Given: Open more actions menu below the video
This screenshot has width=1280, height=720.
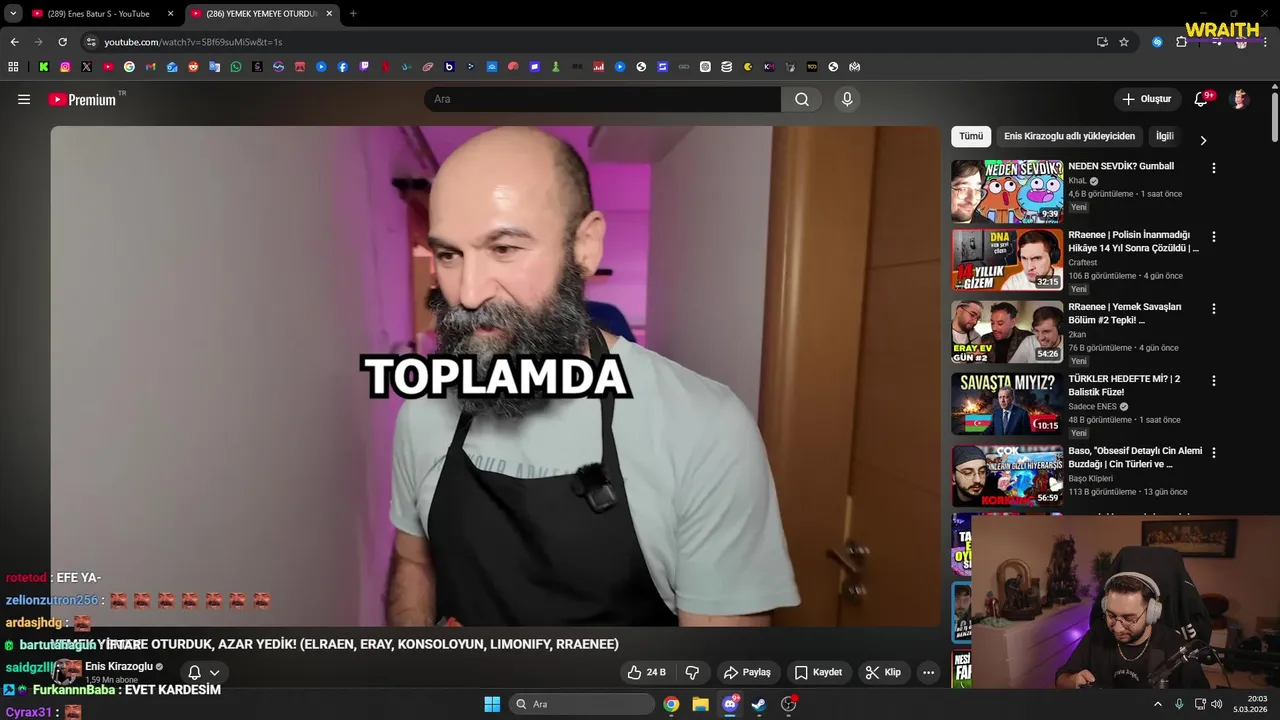Looking at the screenshot, I should tap(928, 672).
